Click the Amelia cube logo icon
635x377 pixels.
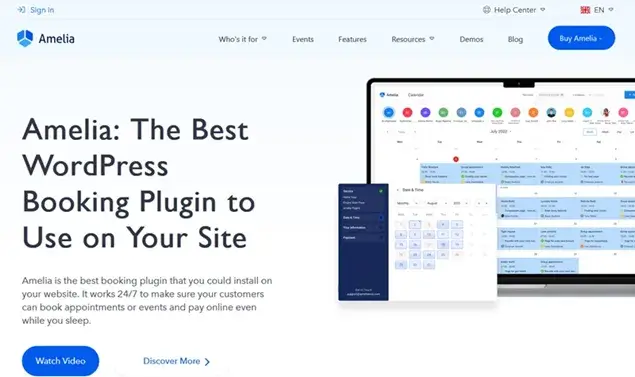point(25,38)
